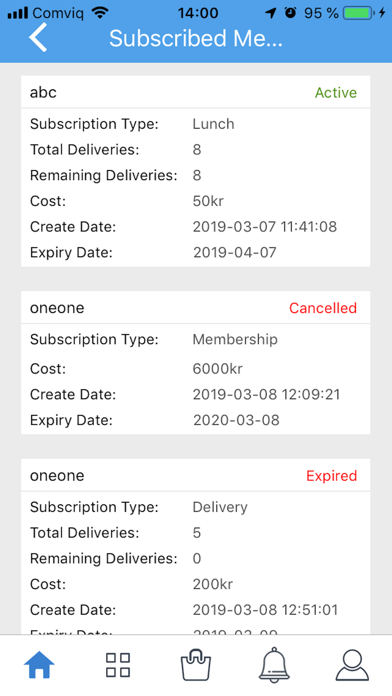This screenshot has width=392, height=696.
Task: Tap the location arrow status icon
Action: [270, 13]
